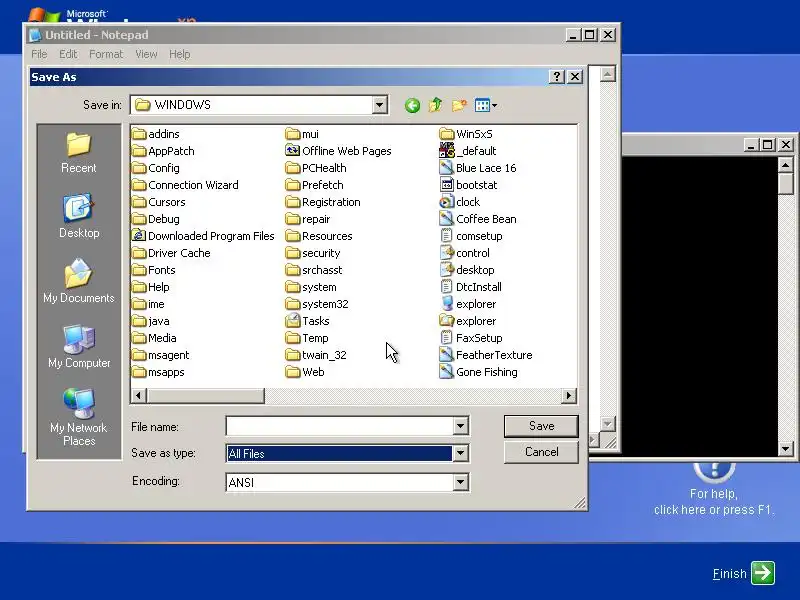Select the desktop settings file
The width and height of the screenshot is (800, 600).
467,270
